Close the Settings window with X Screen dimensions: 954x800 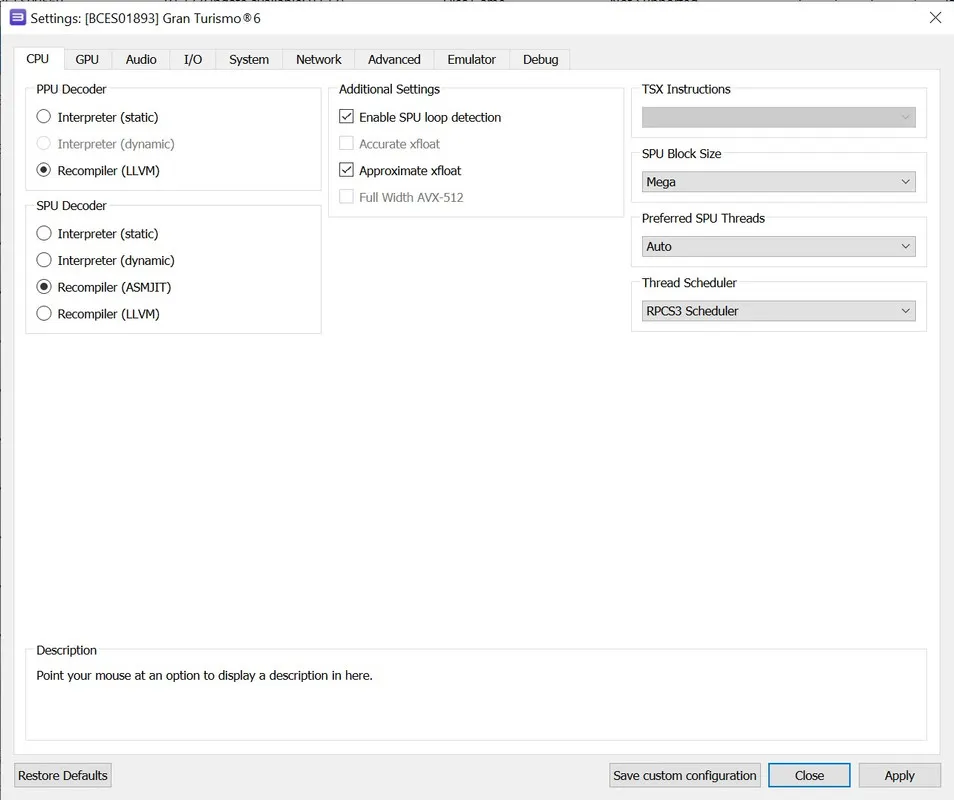tap(935, 18)
